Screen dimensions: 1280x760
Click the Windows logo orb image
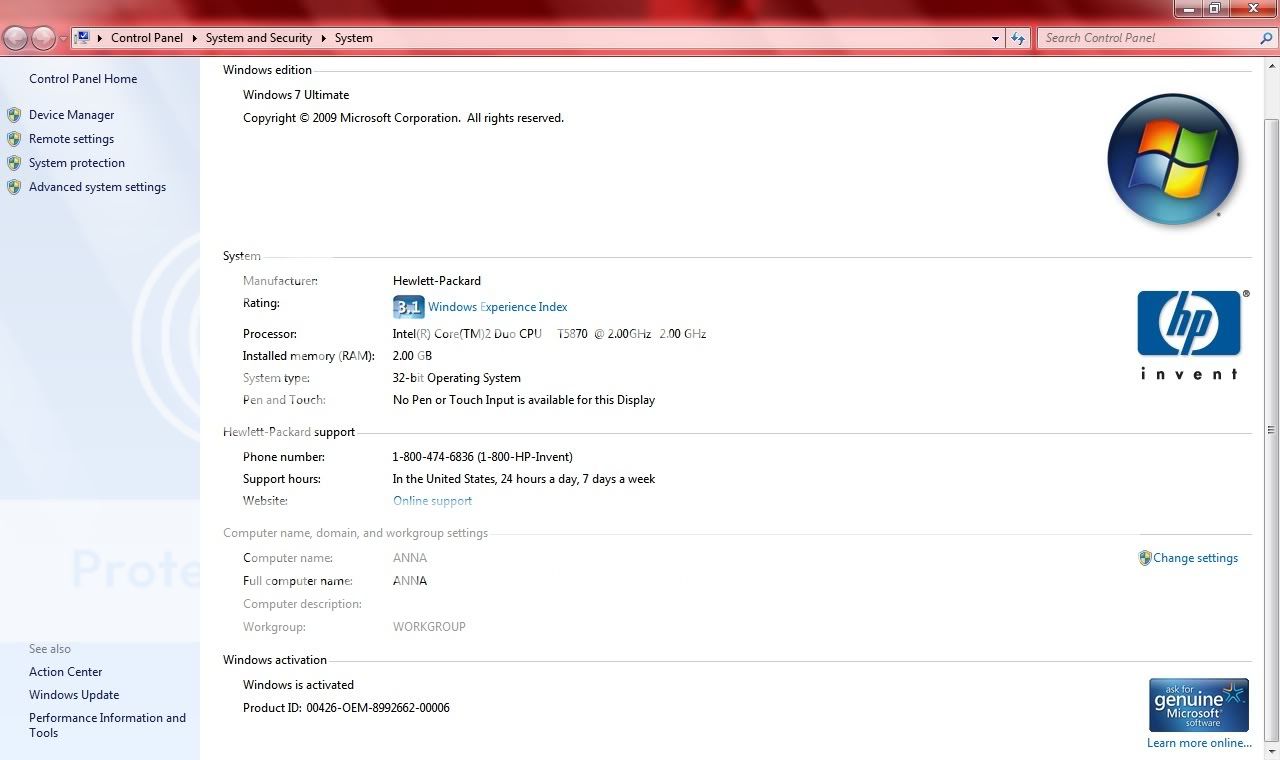1173,160
